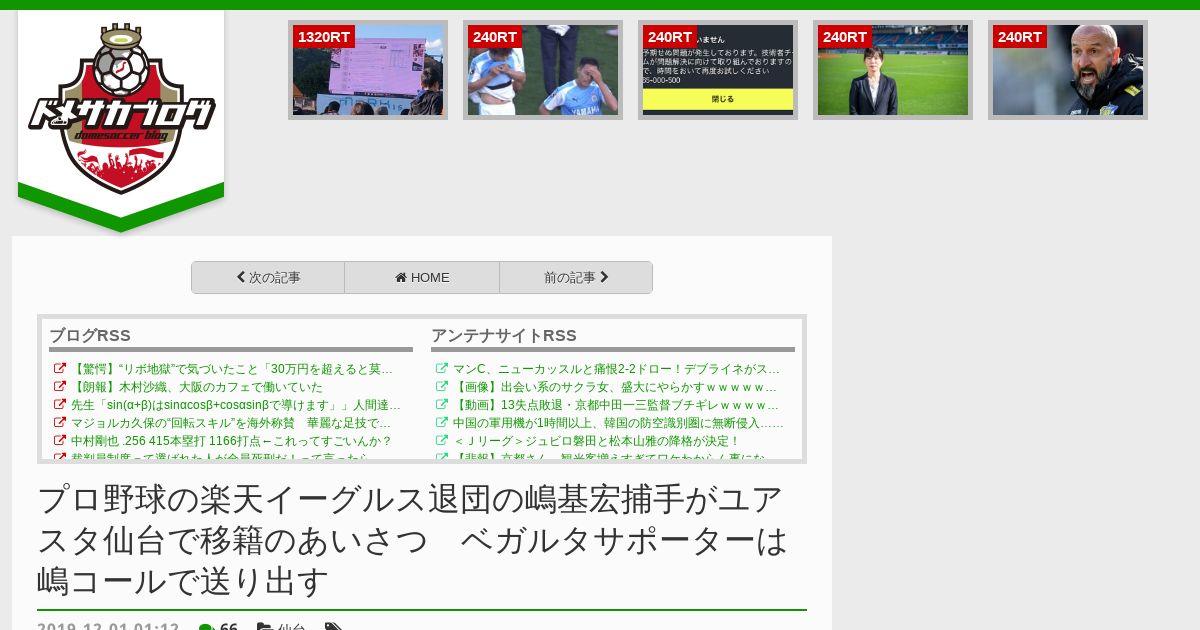The height and width of the screenshot is (630, 1200).
Task: Go to previous article with 前の記事 button
Action: (x=576, y=278)
